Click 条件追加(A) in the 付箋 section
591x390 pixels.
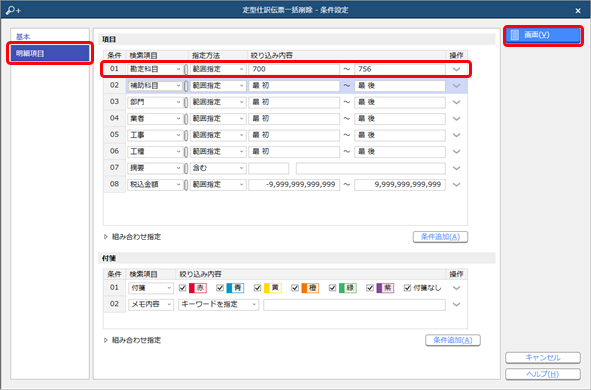453,340
